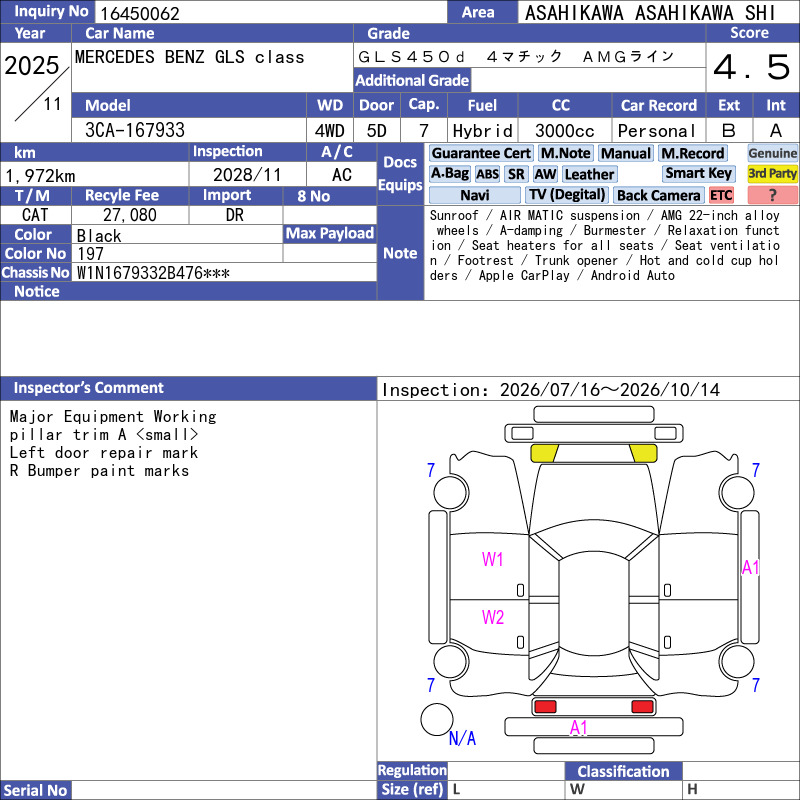Screen dimensions: 800x800
Task: Click the greyed Genuine badge
Action: click(772, 153)
